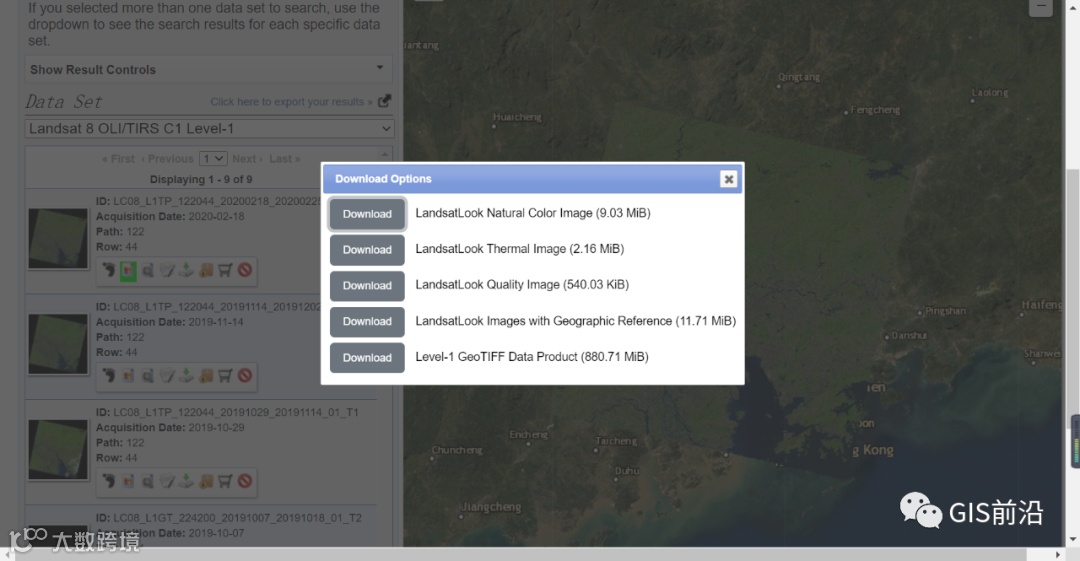The image size is (1080, 561).
Task: Click the export results external-link icon
Action: 384,101
